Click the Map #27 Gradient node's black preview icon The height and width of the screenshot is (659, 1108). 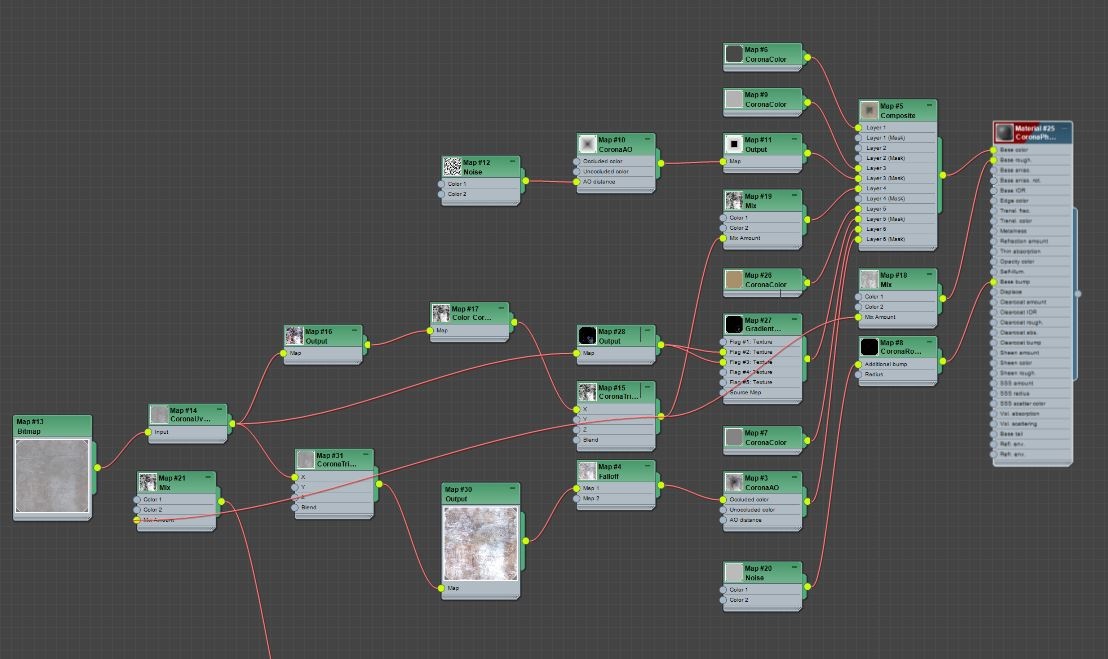pos(734,325)
